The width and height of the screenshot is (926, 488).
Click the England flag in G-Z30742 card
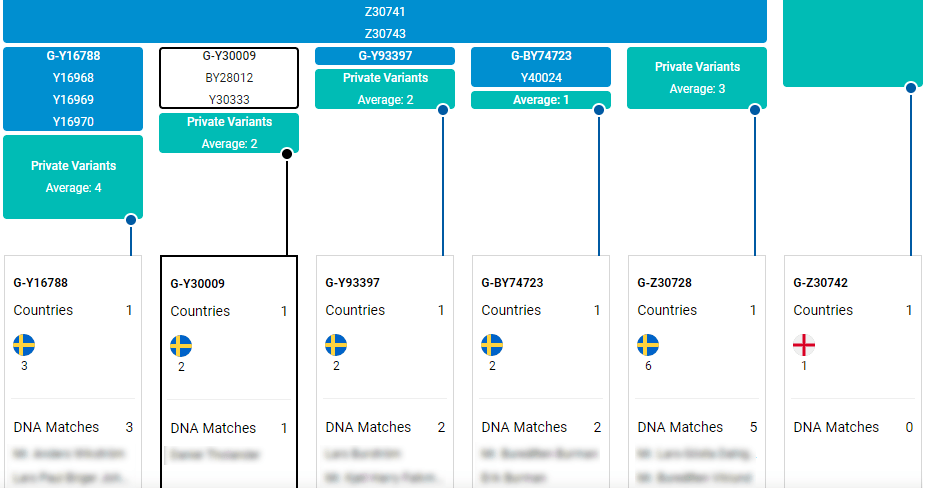pyautogui.click(x=804, y=345)
